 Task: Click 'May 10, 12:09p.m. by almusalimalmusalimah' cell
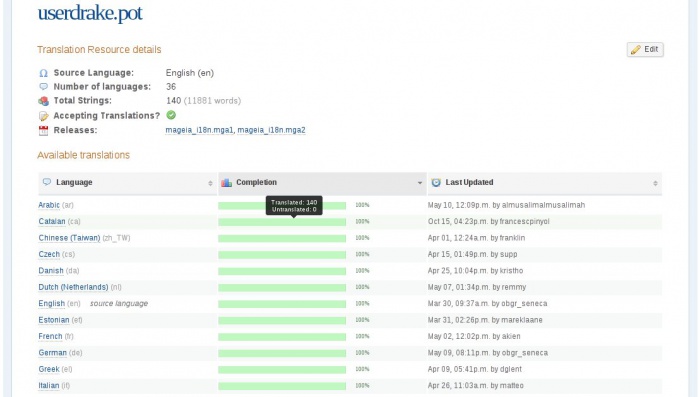click(x=506, y=205)
